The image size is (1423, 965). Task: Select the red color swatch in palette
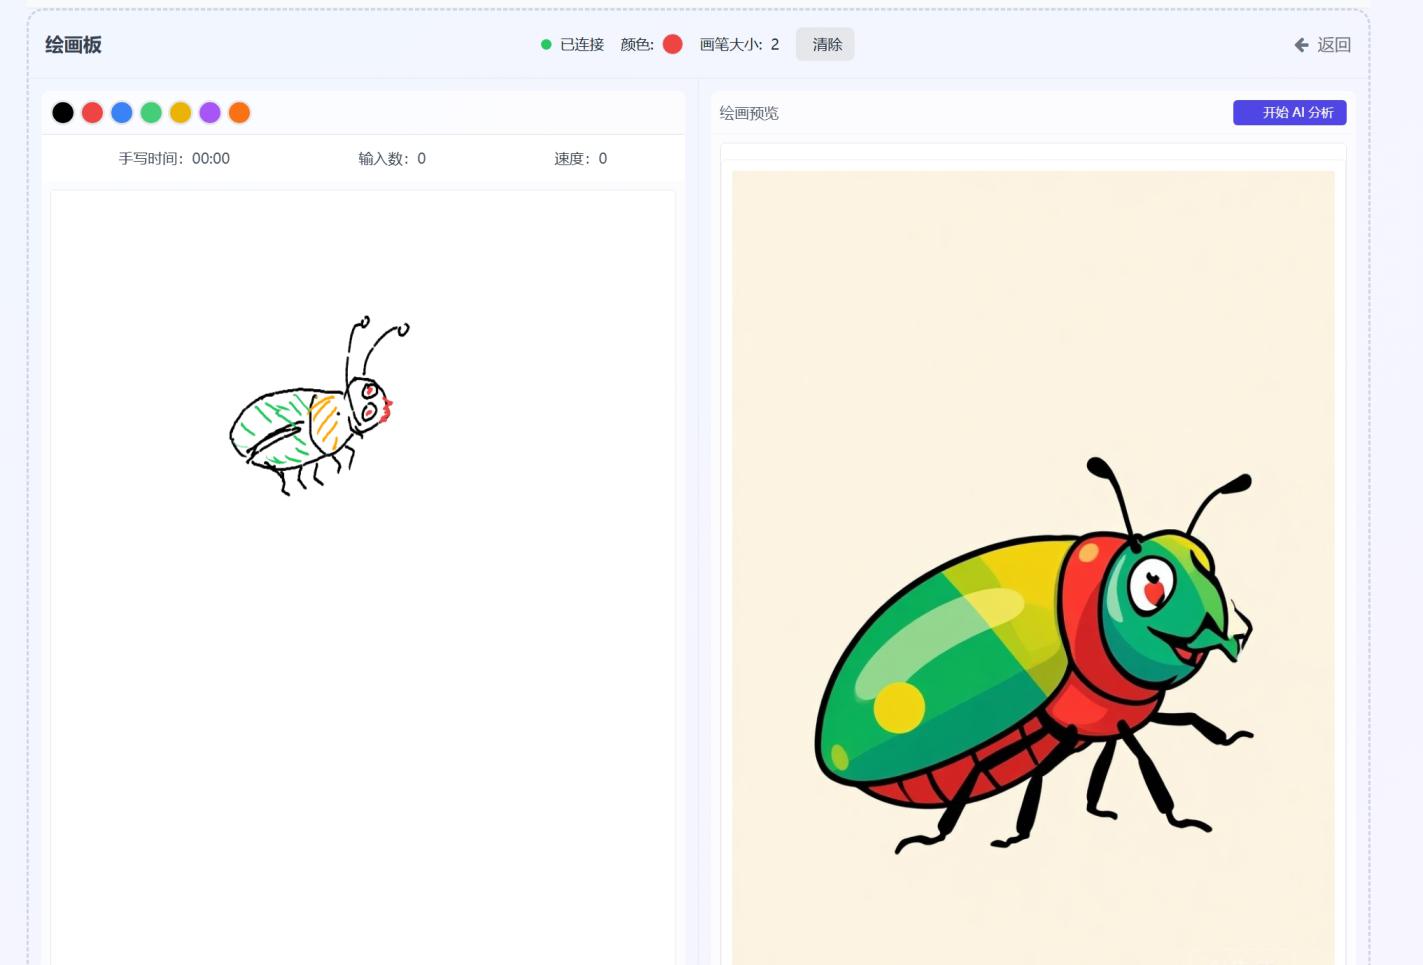[92, 112]
